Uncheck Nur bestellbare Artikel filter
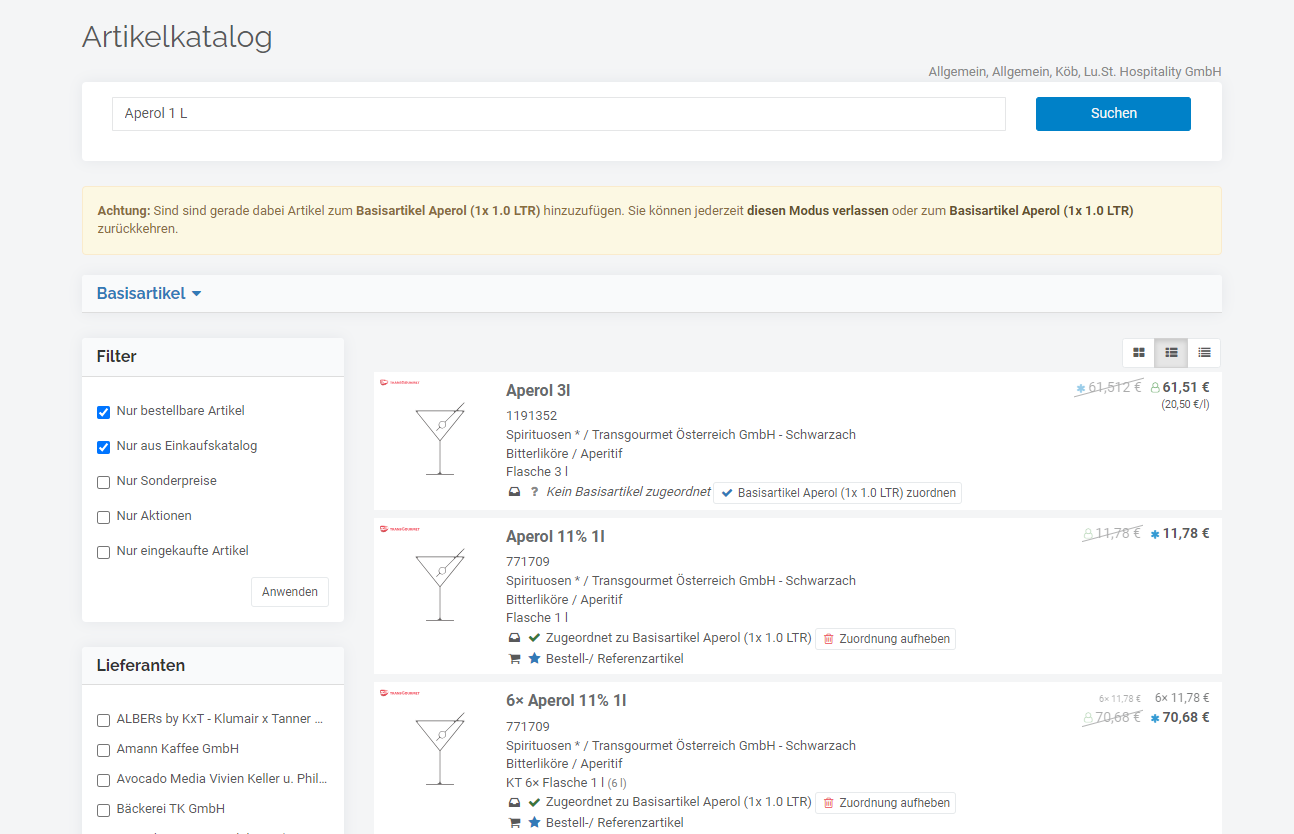The height and width of the screenshot is (834, 1294). [x=103, y=412]
